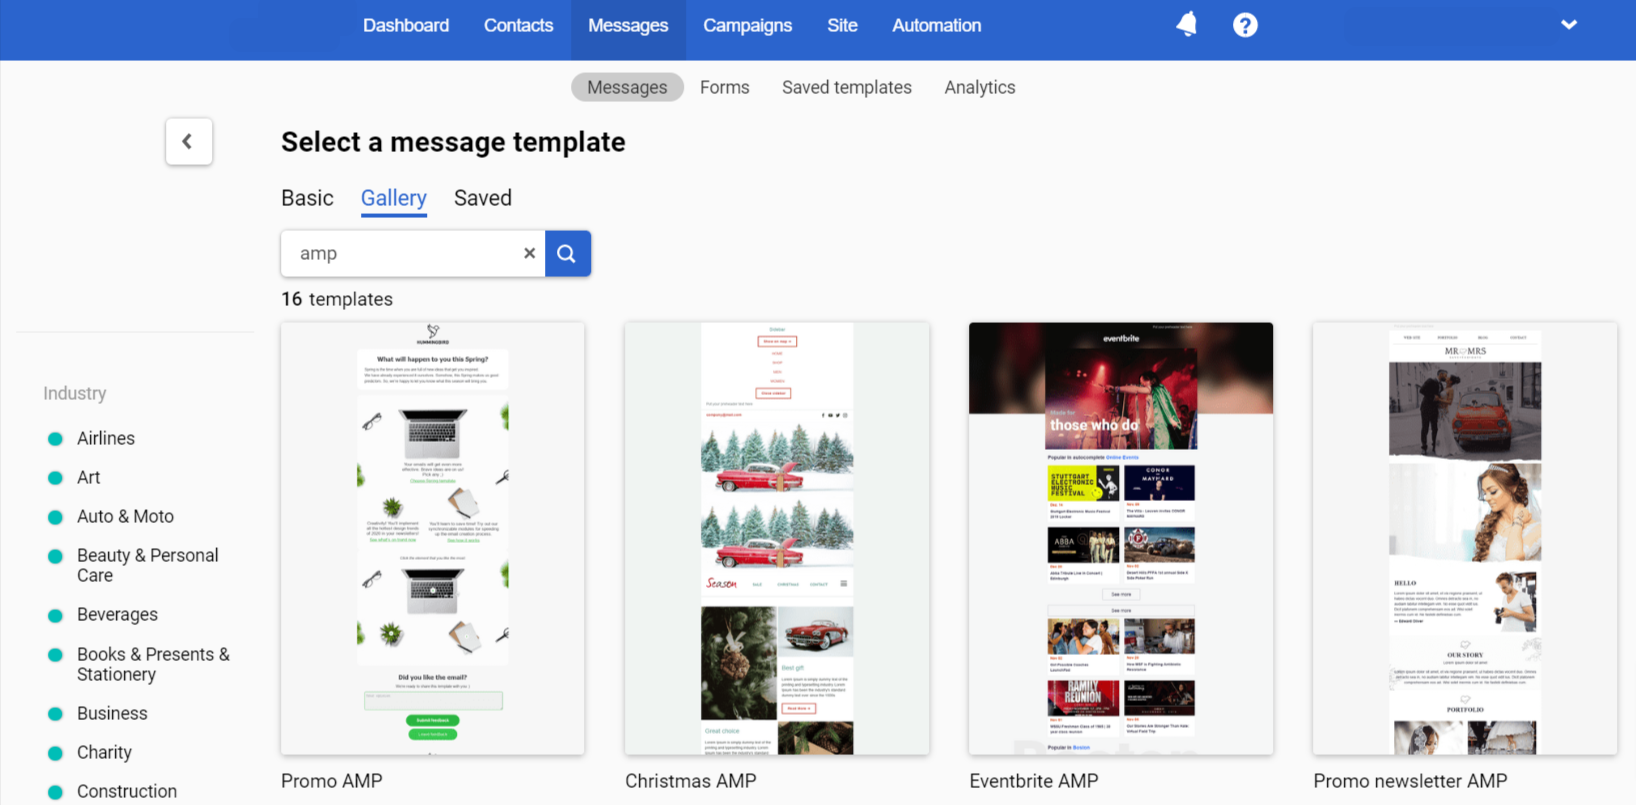Image resolution: width=1636 pixels, height=805 pixels.
Task: Select the Auto & Moto industry filter
Action: [x=125, y=516]
